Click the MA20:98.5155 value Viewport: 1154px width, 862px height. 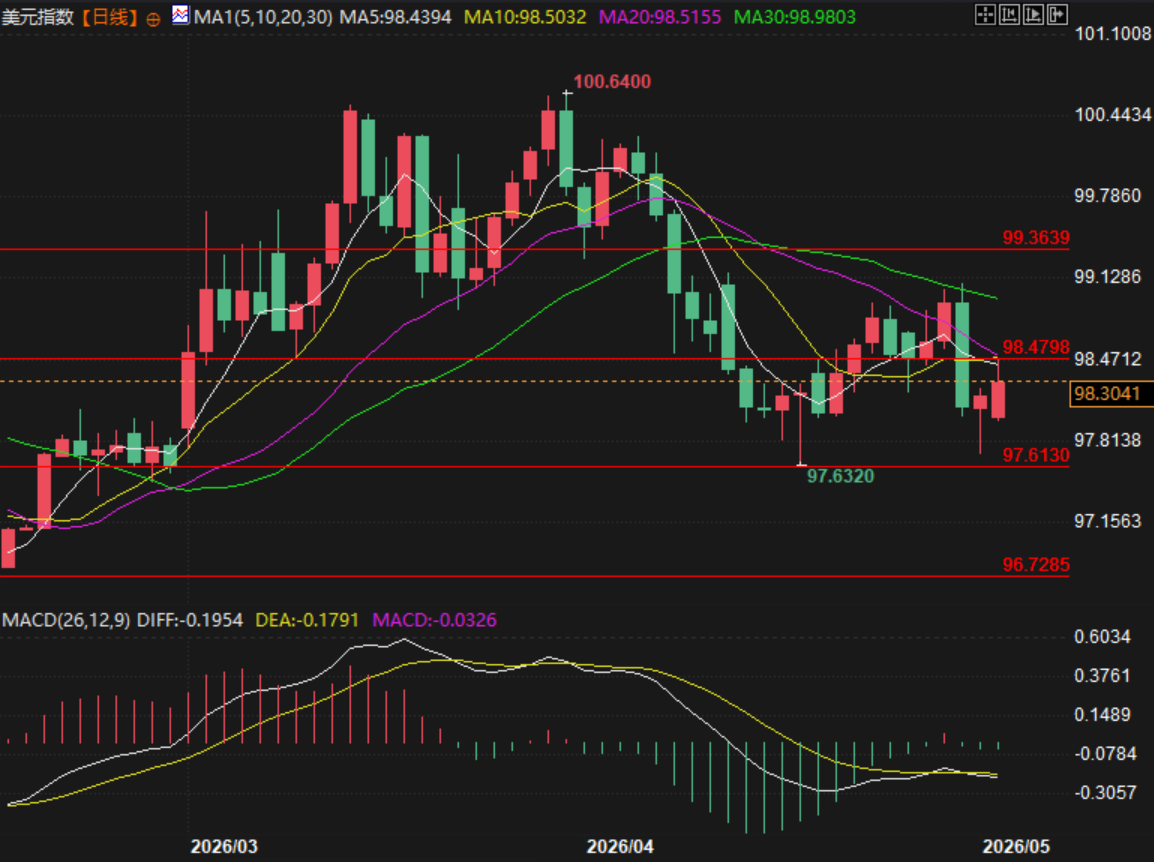pos(660,16)
